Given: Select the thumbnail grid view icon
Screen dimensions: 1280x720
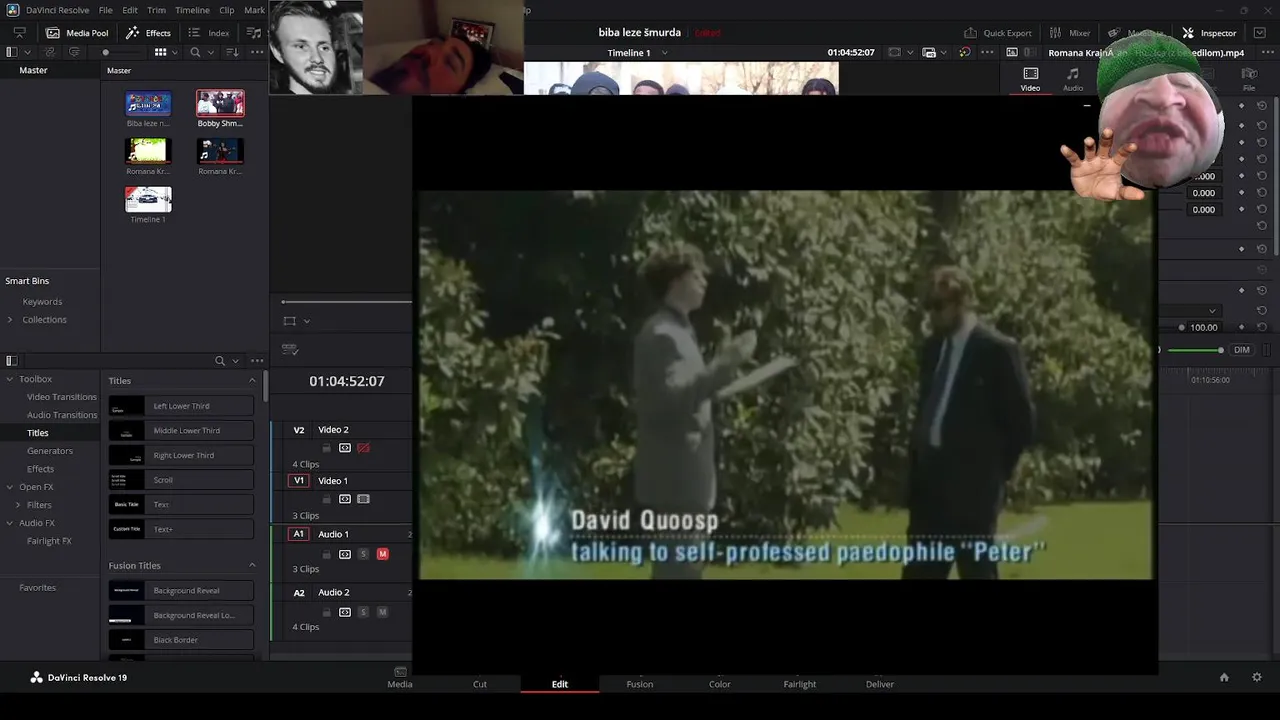Looking at the screenshot, I should 160,52.
